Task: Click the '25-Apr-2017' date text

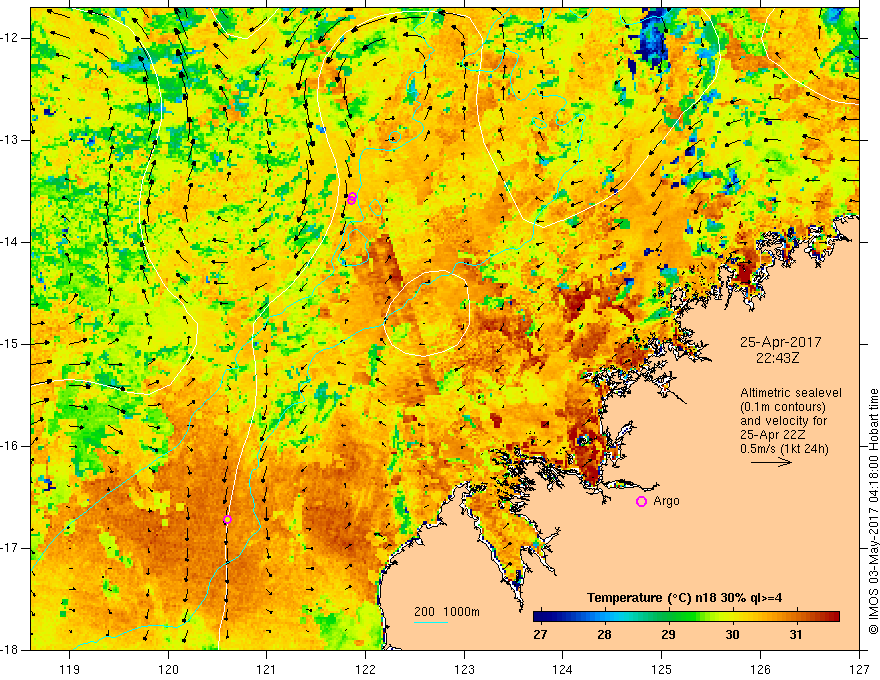Action: 780,342
